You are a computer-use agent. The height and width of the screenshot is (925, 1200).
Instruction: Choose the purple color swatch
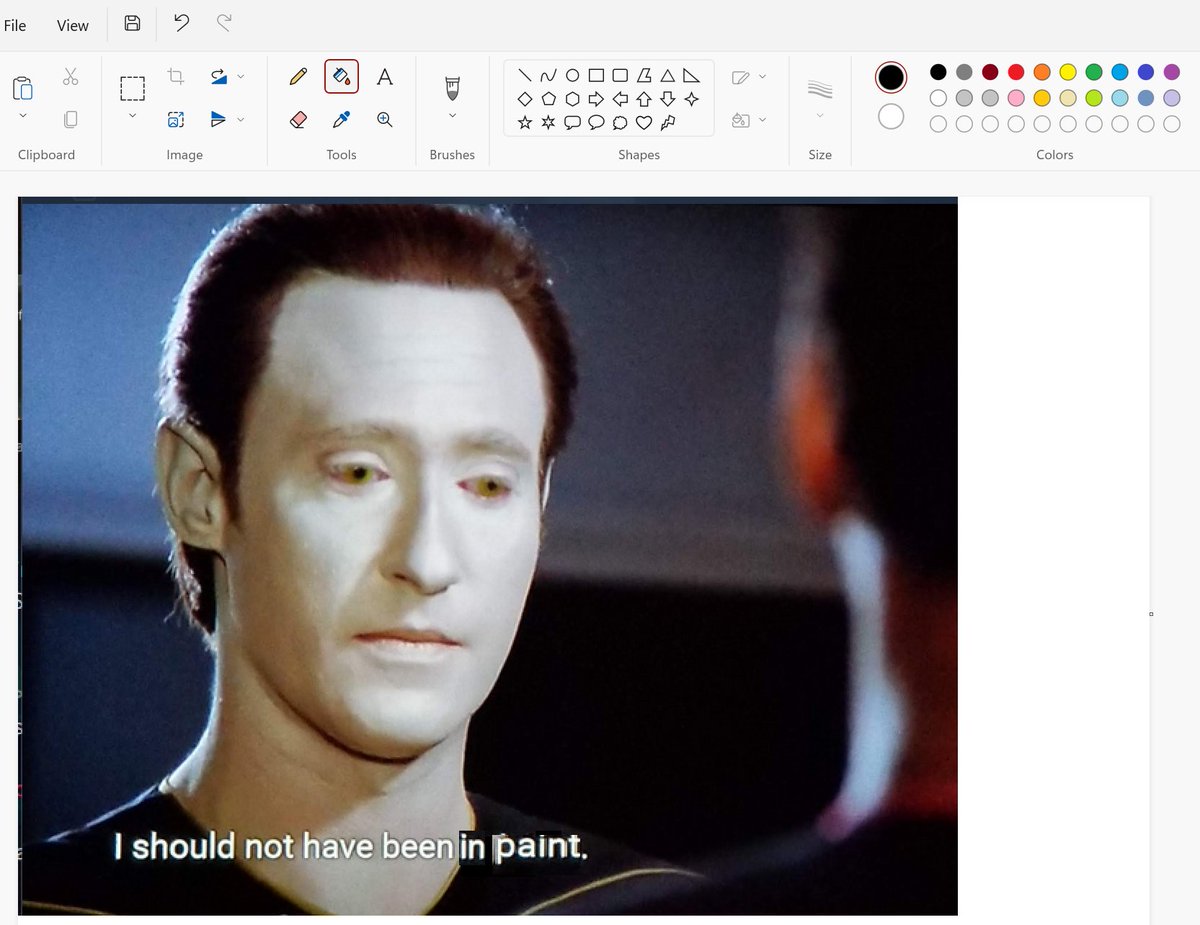click(x=1172, y=72)
